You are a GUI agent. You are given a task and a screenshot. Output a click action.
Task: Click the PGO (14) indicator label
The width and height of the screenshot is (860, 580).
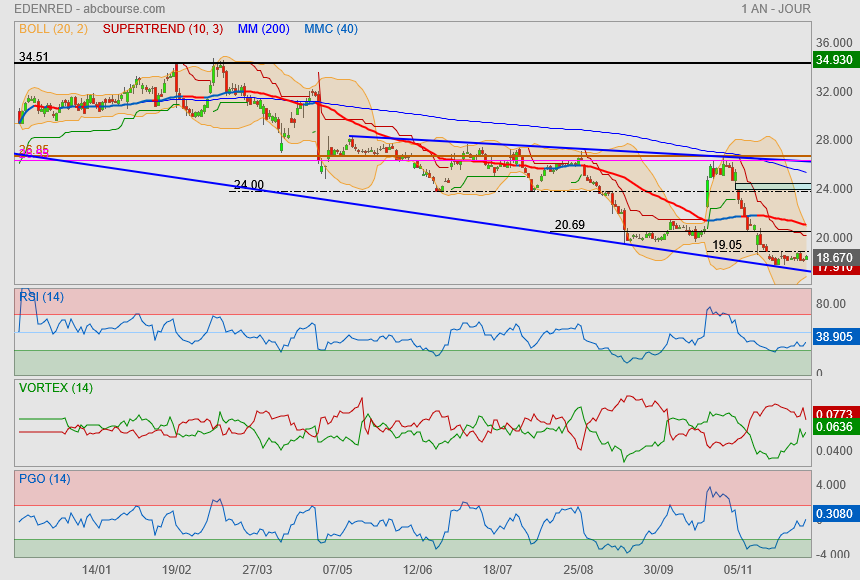click(44, 478)
